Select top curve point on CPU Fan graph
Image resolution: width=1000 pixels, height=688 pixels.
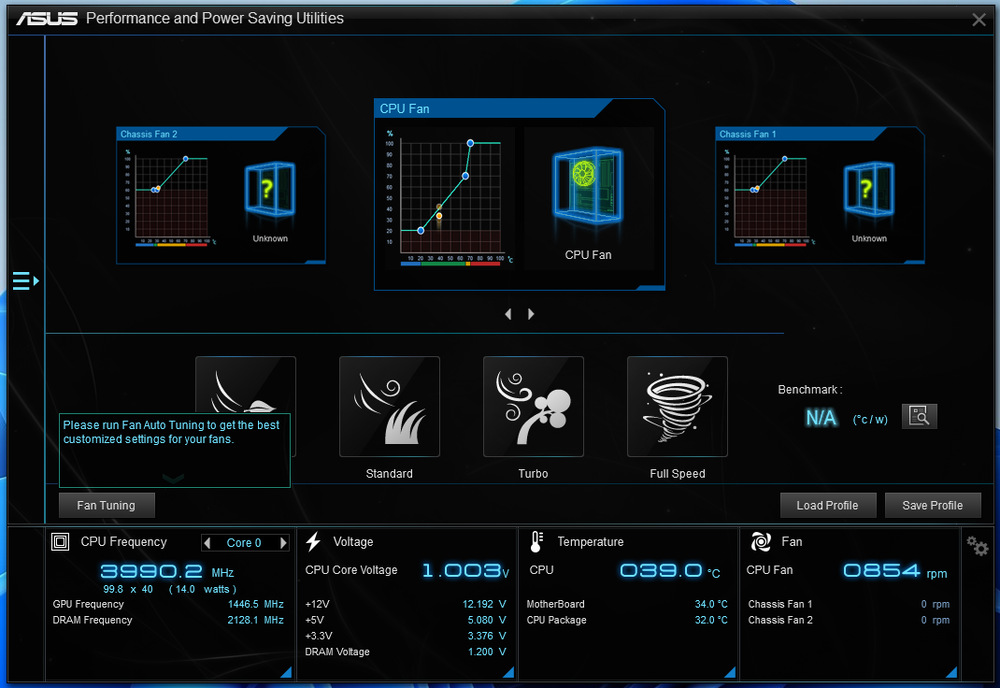tap(470, 143)
